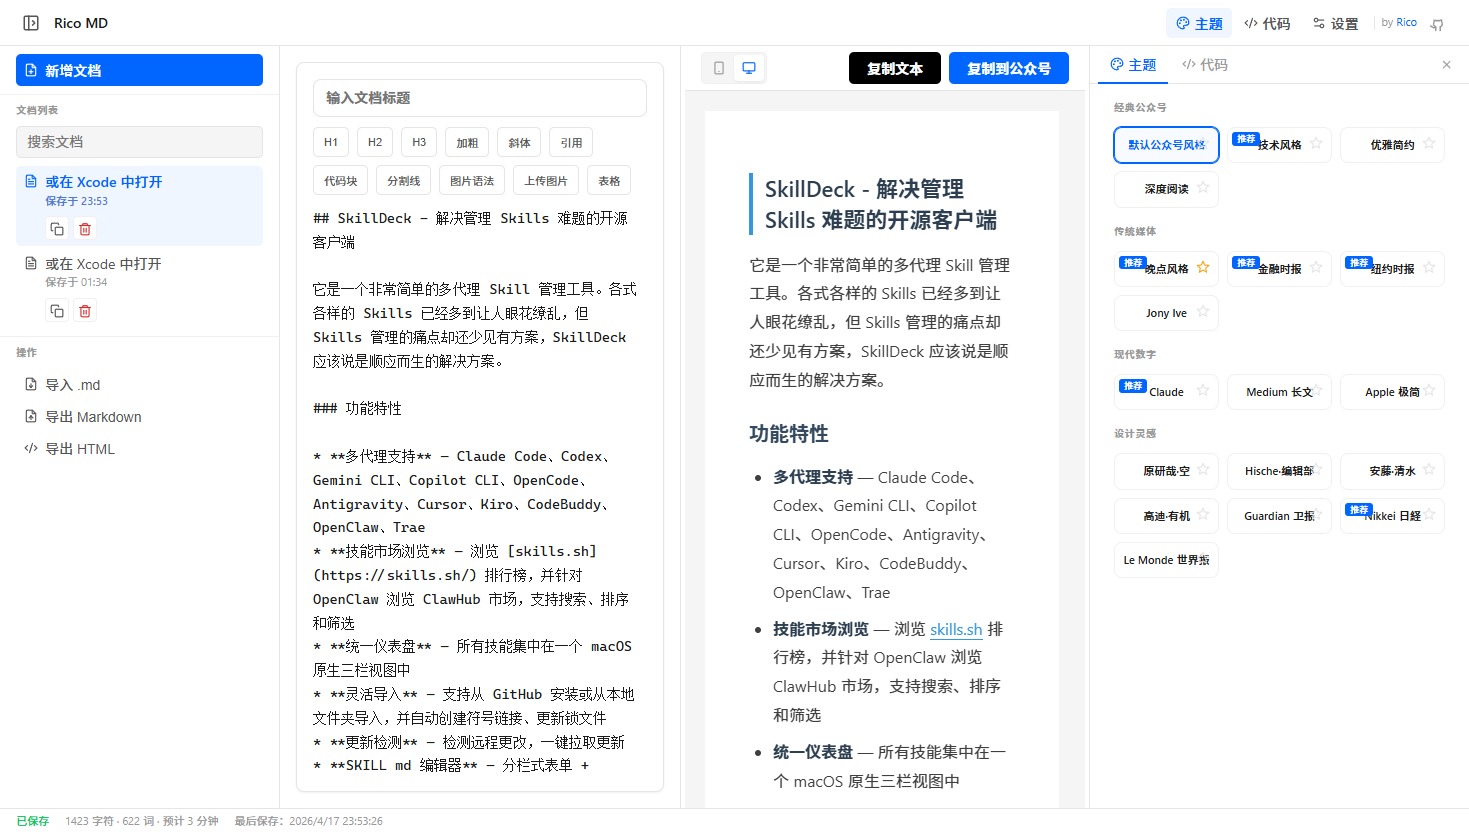Delete the document saved at 23:53
This screenshot has width=1469, height=834.
(x=85, y=229)
